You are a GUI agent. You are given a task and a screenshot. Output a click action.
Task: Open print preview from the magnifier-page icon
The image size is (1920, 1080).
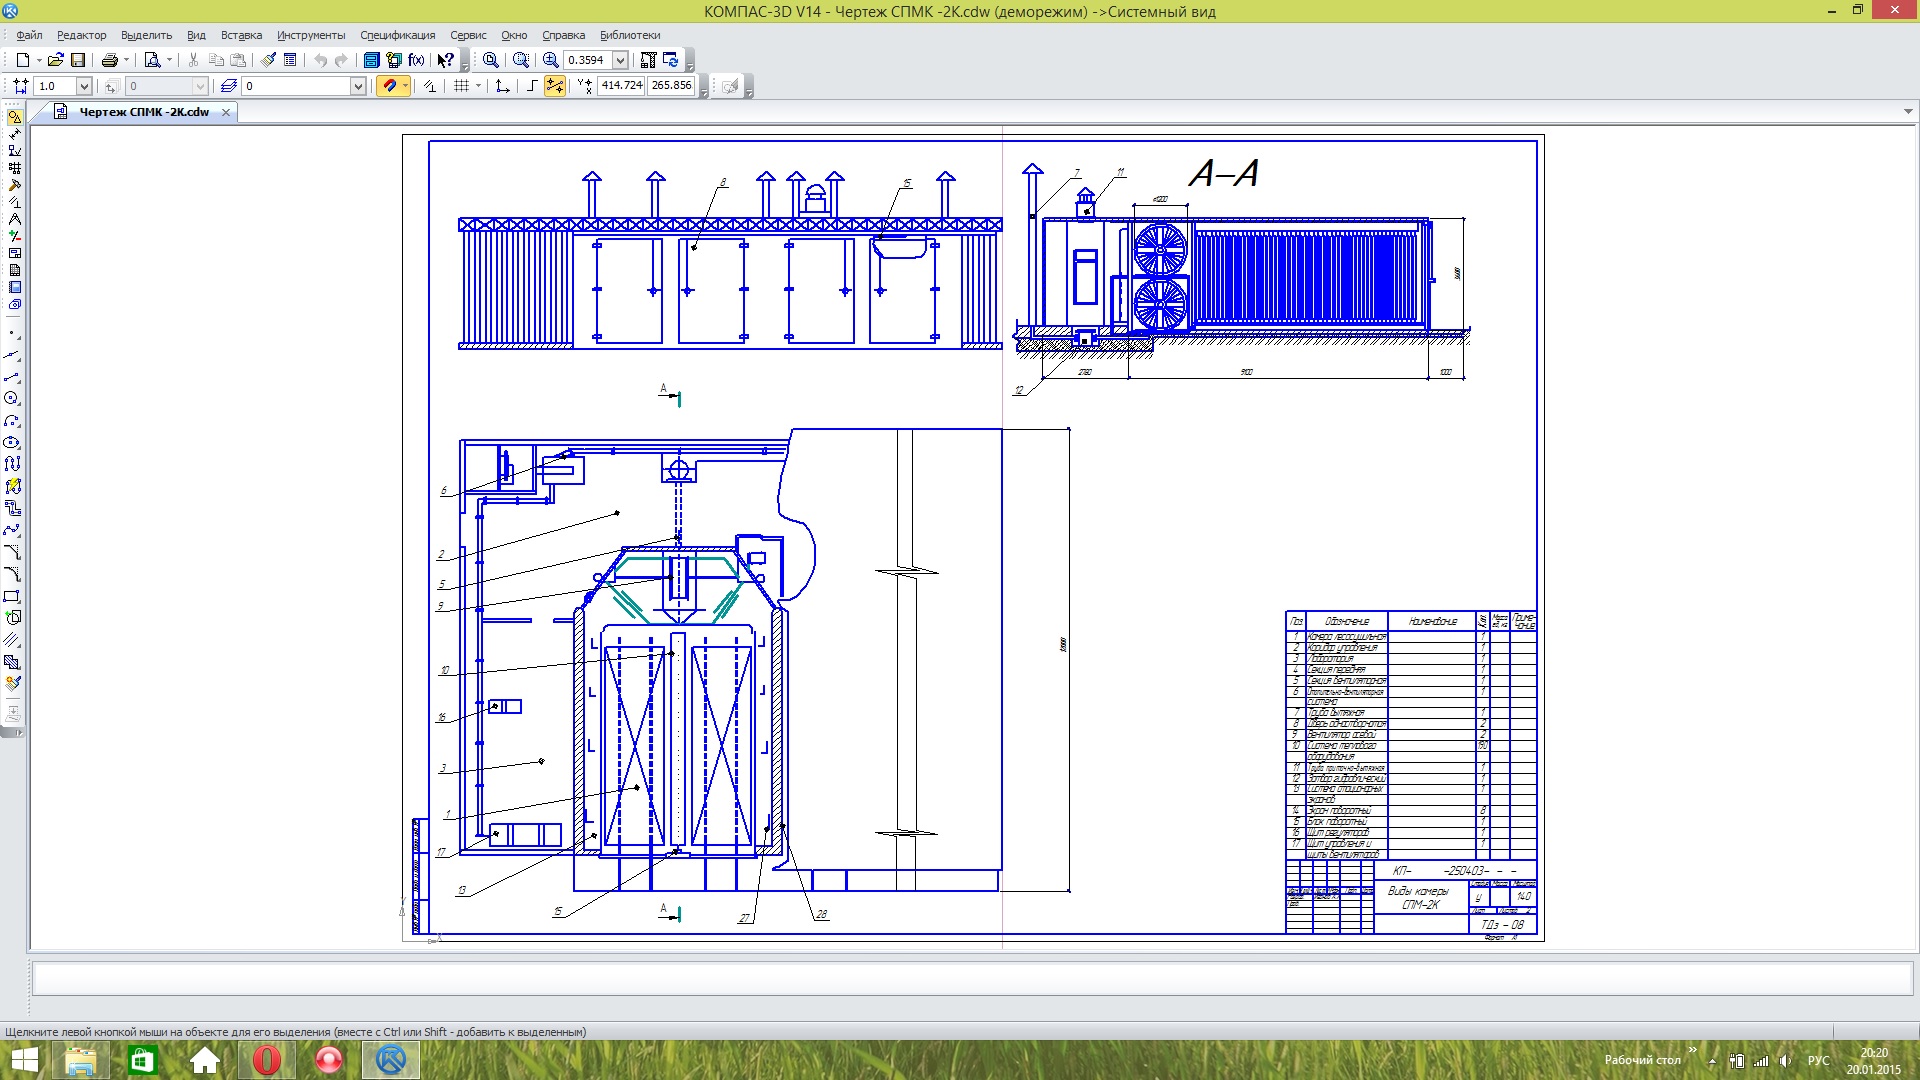pyautogui.click(x=152, y=60)
